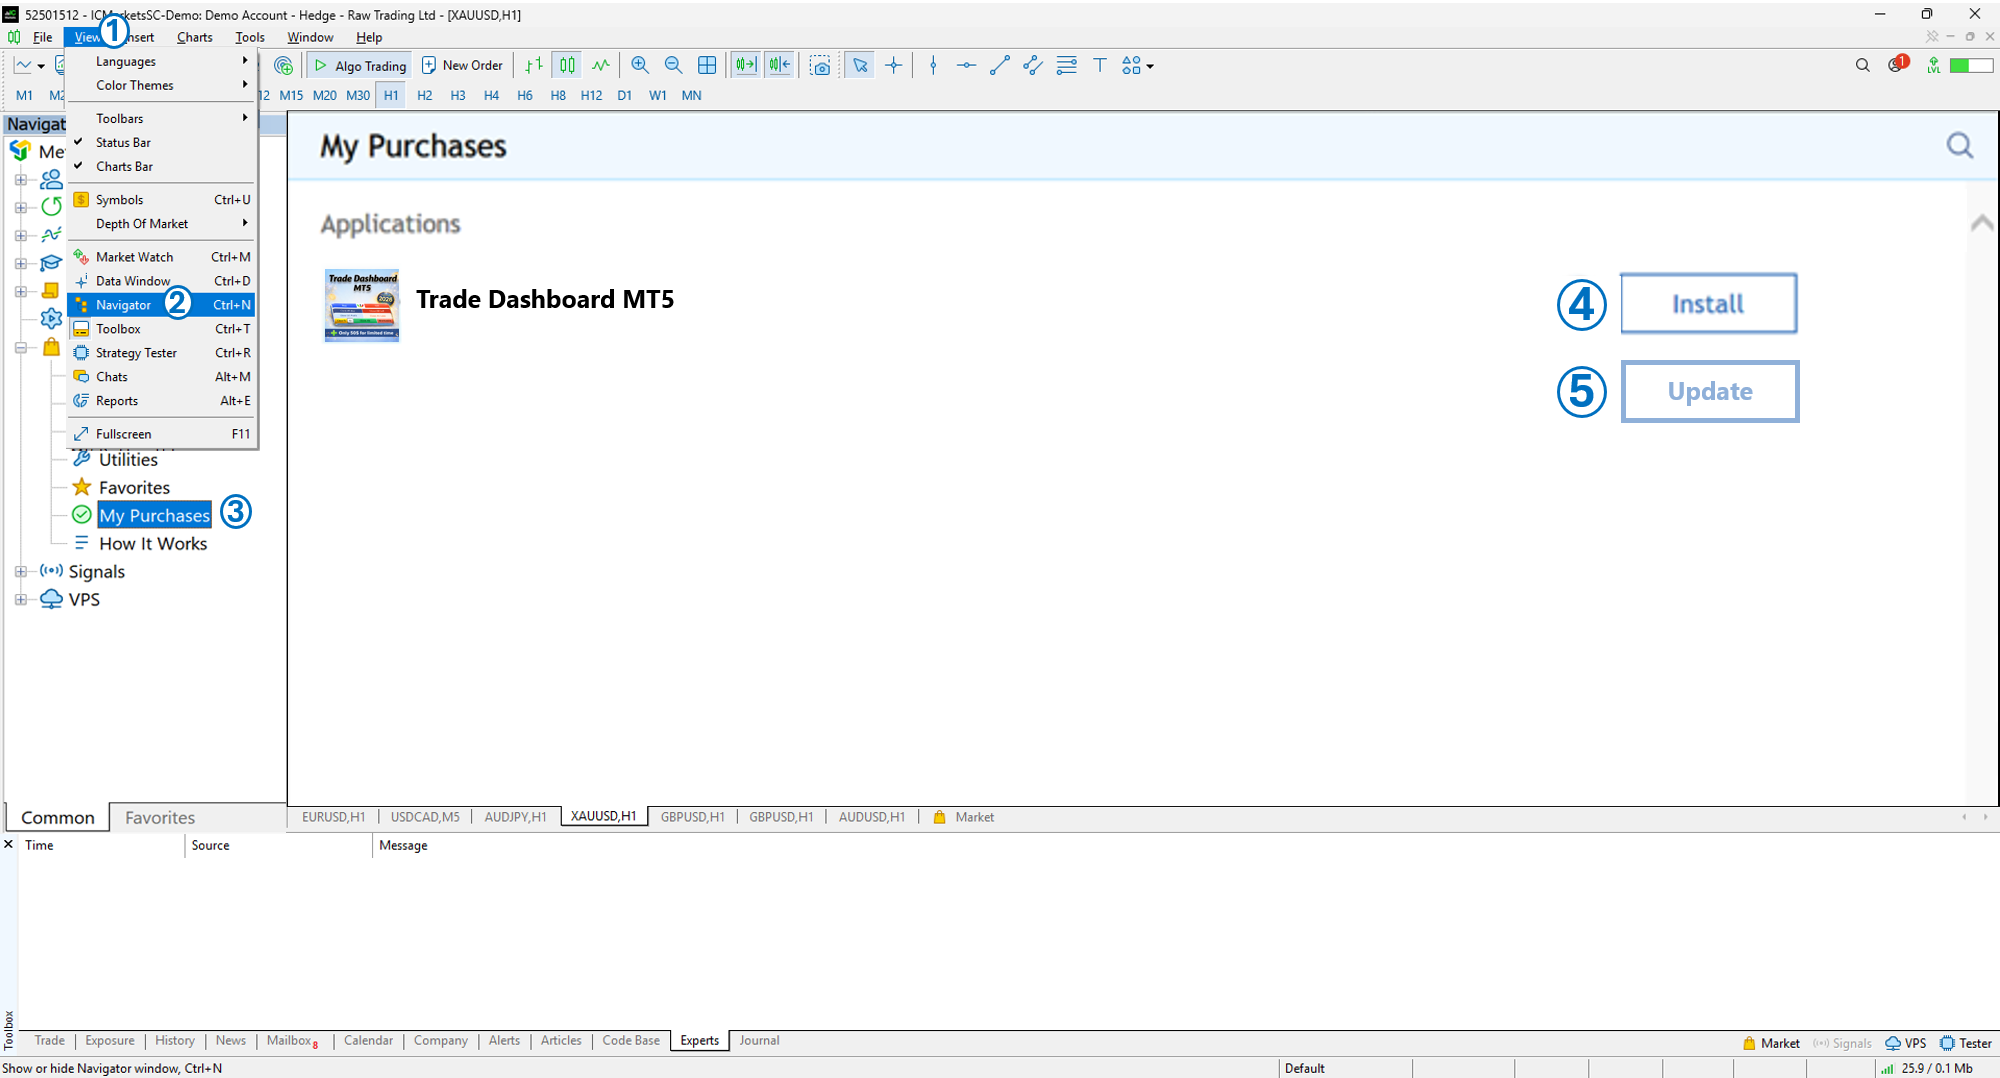Screen dimensions: 2000x1078
Task: Click the Message column header
Action: click(403, 845)
